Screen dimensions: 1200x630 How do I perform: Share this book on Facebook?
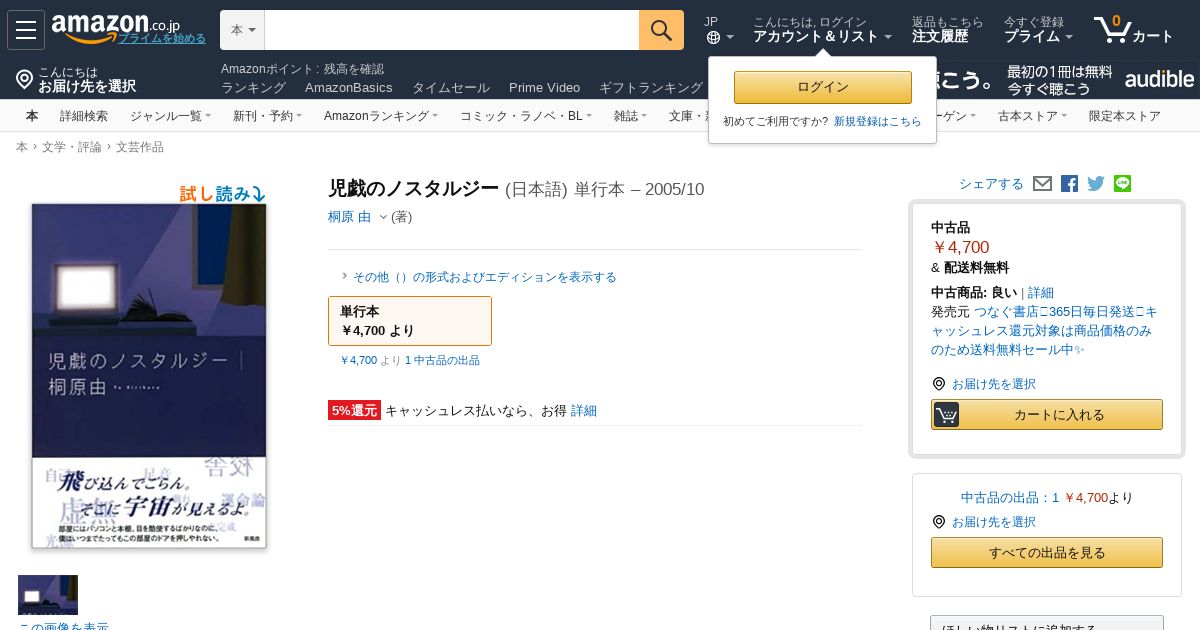coord(1069,184)
